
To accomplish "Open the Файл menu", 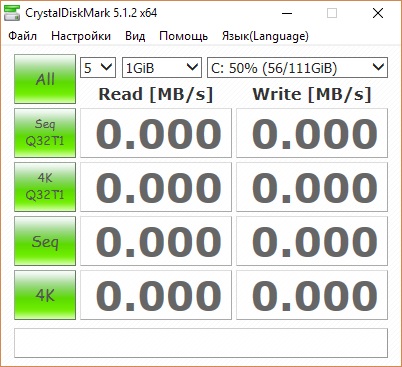I will click(22, 36).
